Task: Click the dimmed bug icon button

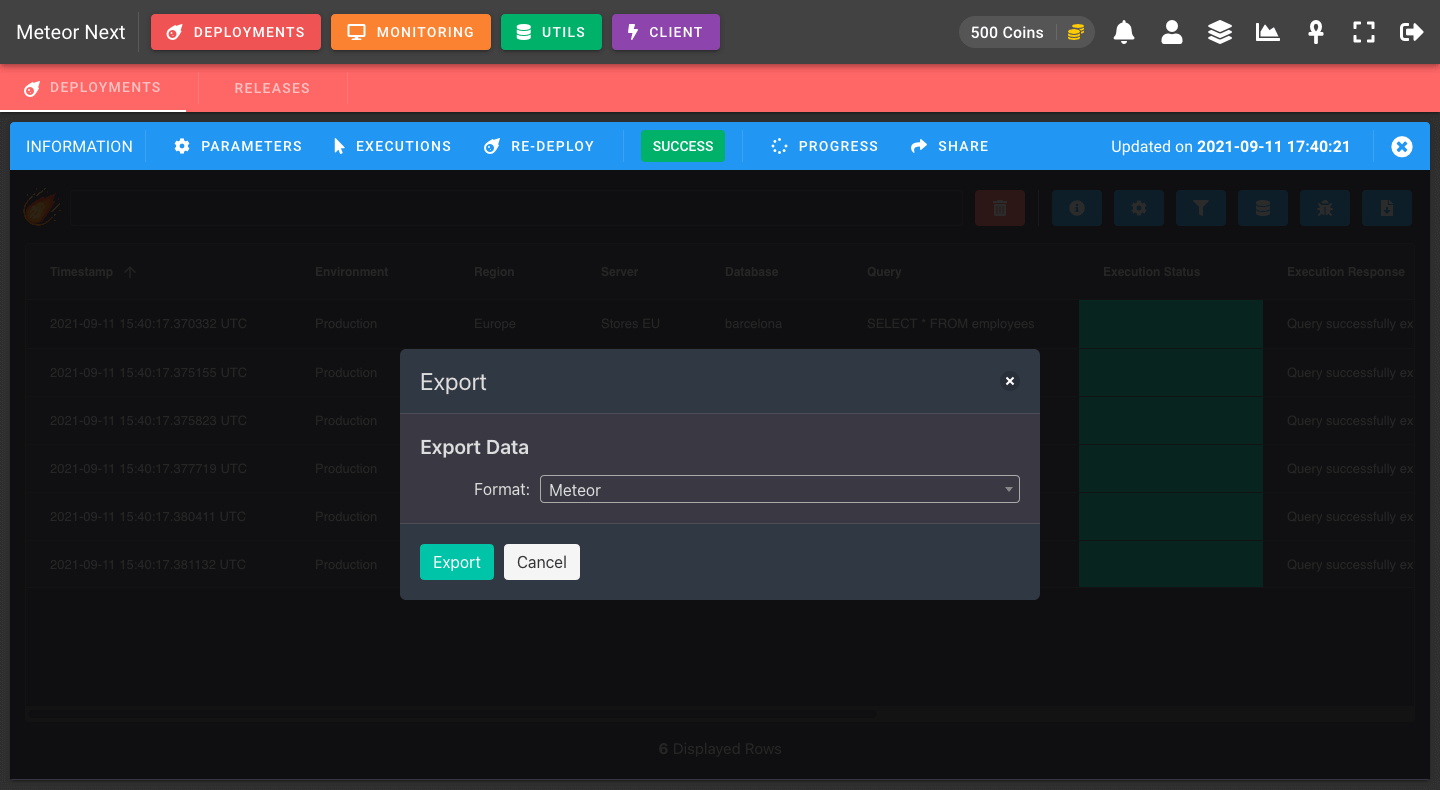Action: tap(1325, 208)
